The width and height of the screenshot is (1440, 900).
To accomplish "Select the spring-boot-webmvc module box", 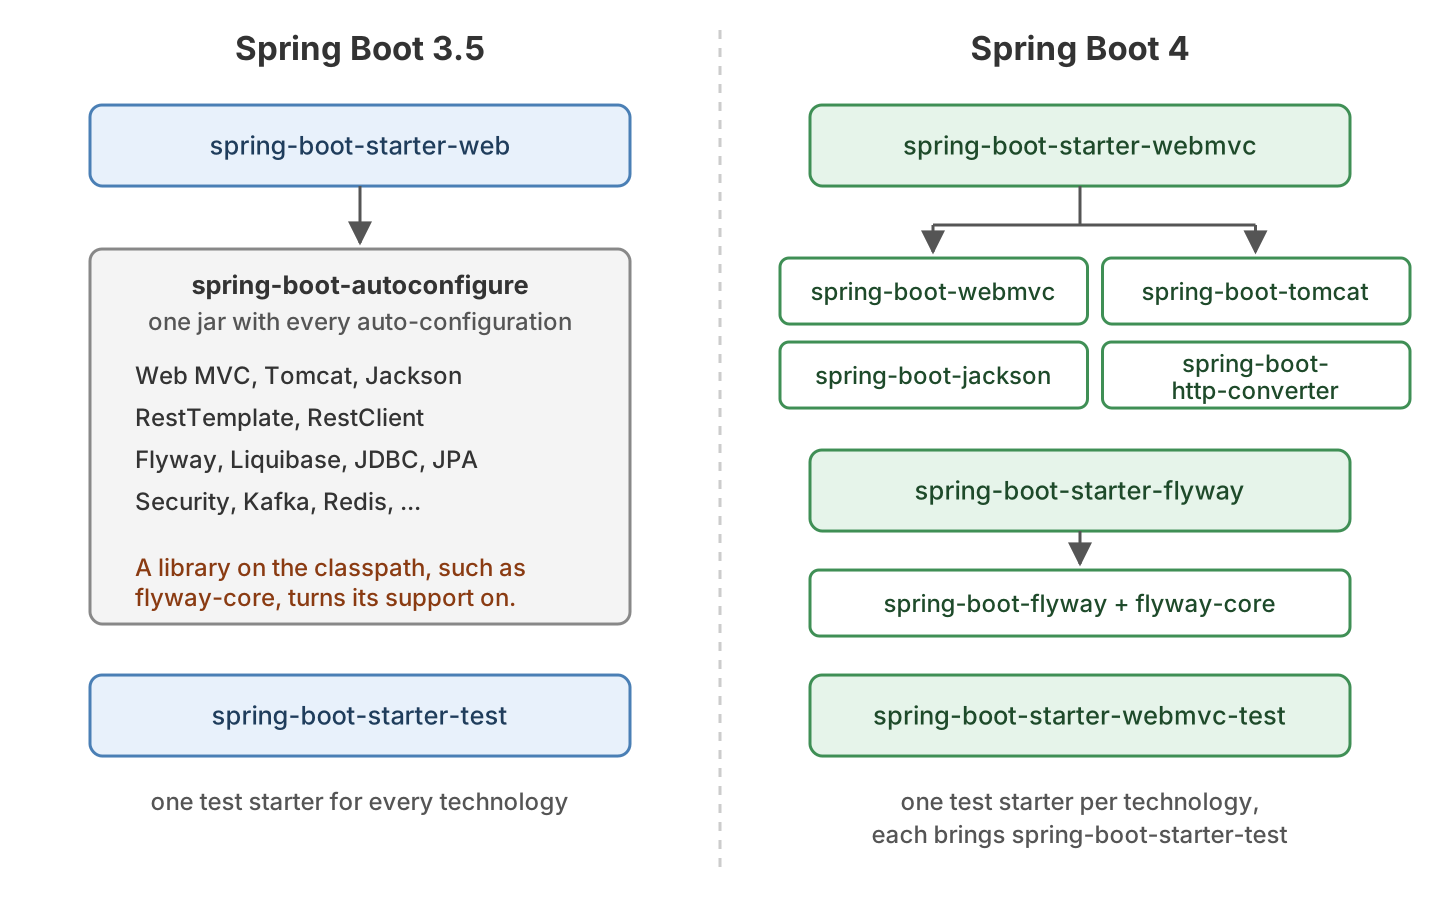I will (933, 292).
